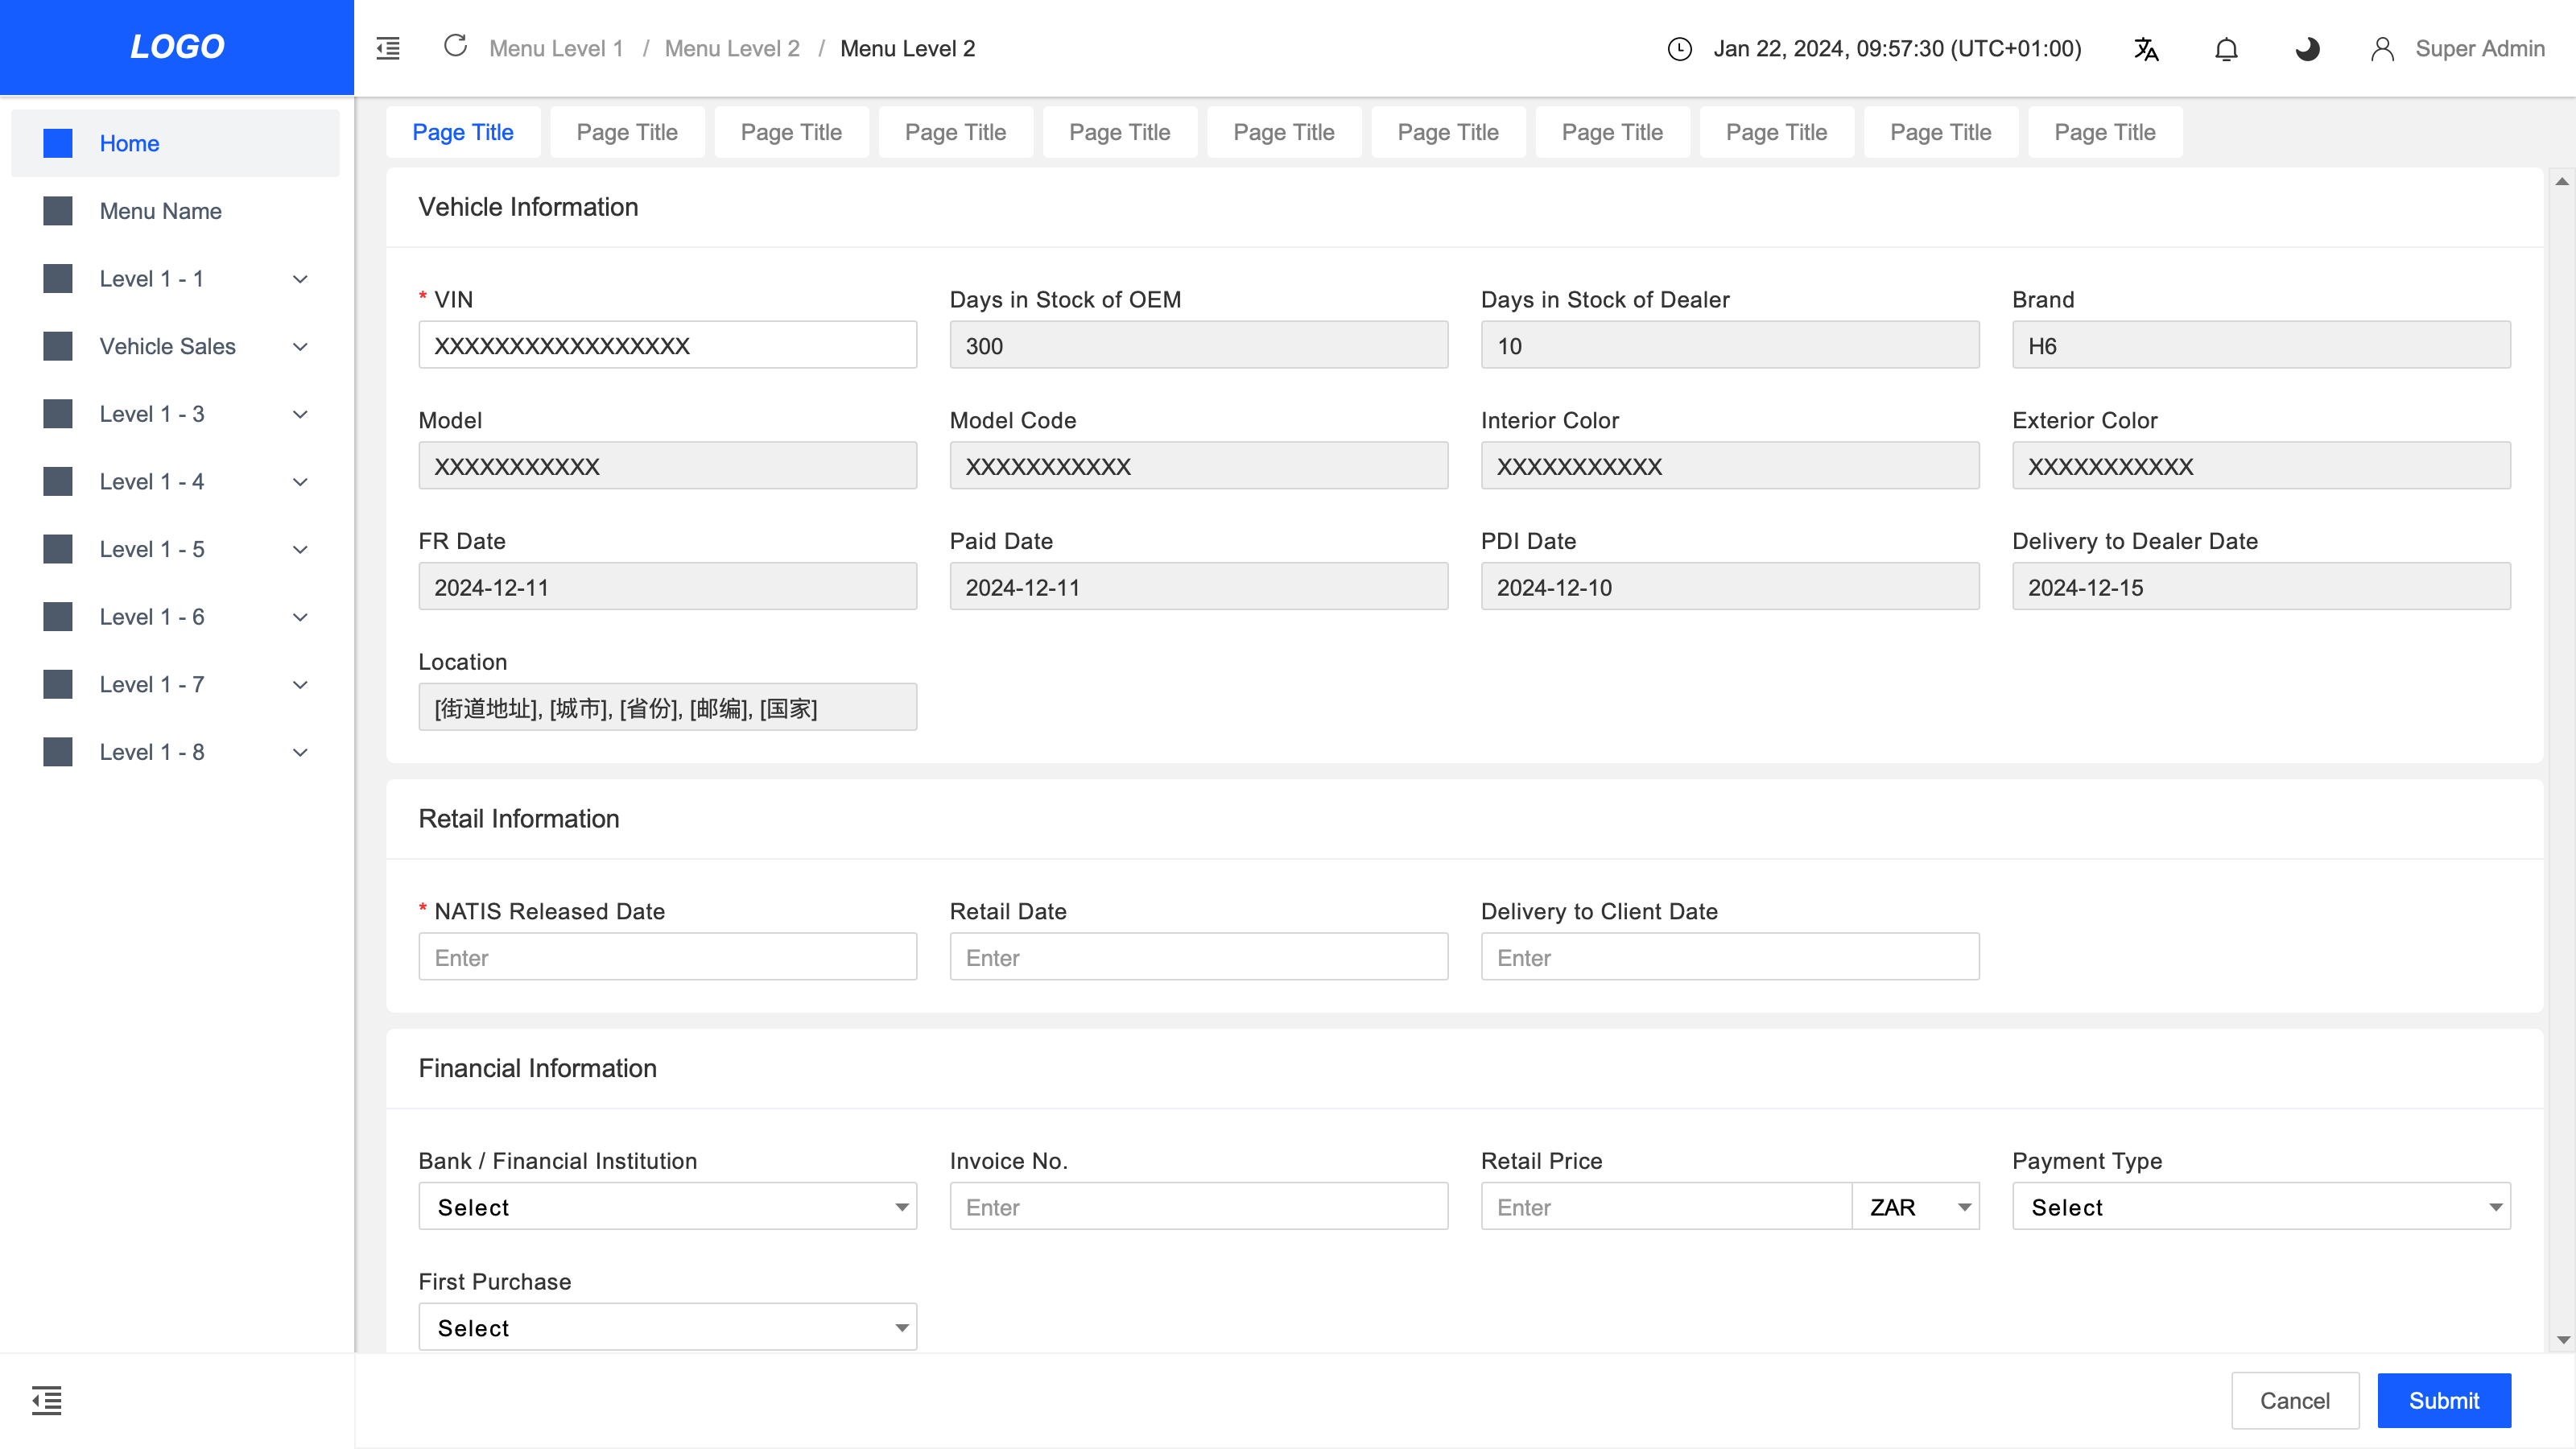Click the VIN input field
Image resolution: width=2576 pixels, height=1449 pixels.
[667, 345]
